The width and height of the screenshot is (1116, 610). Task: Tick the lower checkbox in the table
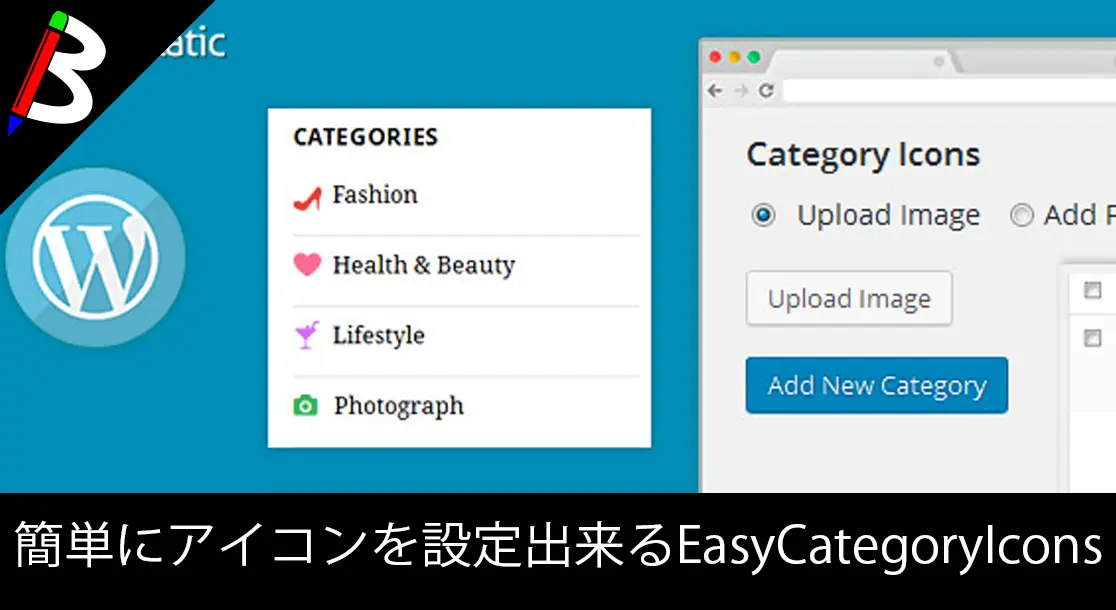click(1092, 339)
